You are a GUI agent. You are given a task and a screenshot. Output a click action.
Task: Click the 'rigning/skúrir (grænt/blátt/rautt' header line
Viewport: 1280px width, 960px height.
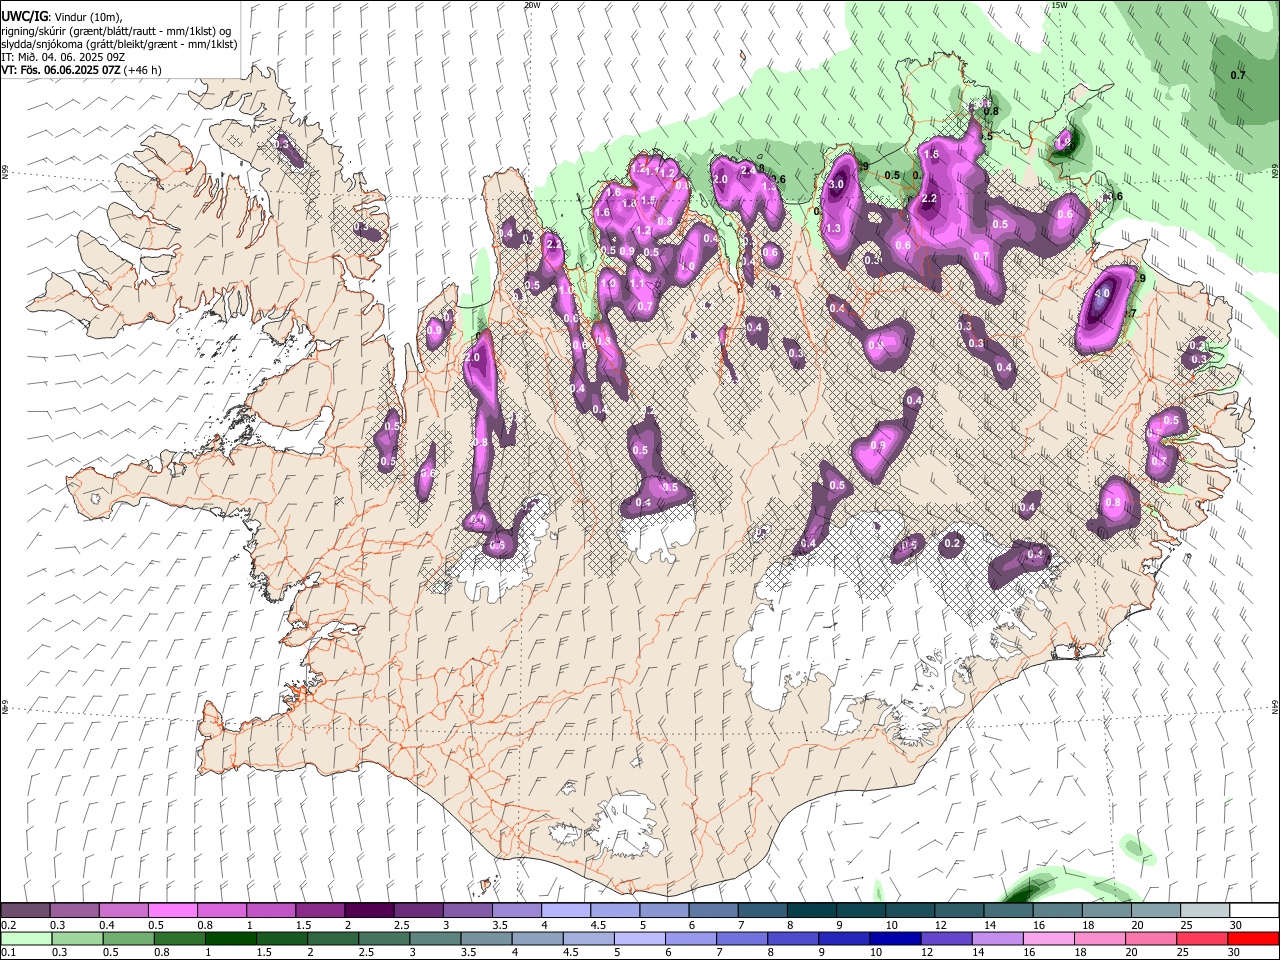(116, 30)
